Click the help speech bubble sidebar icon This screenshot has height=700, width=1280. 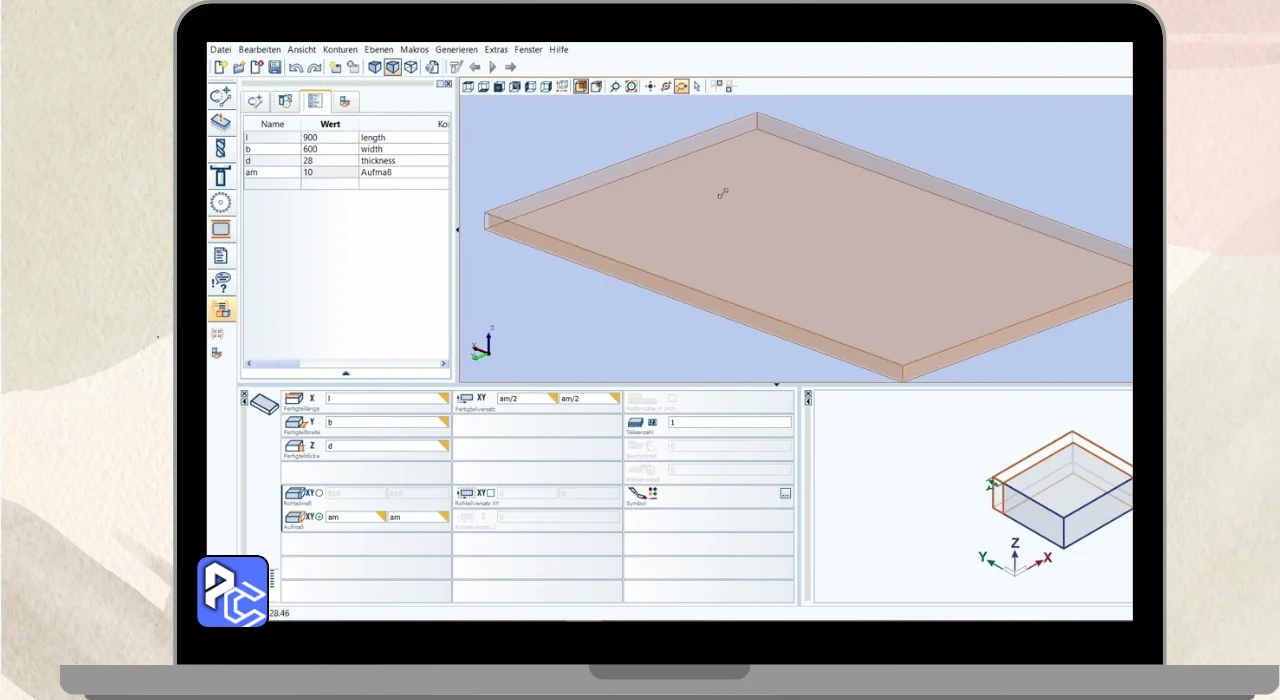[x=221, y=282]
